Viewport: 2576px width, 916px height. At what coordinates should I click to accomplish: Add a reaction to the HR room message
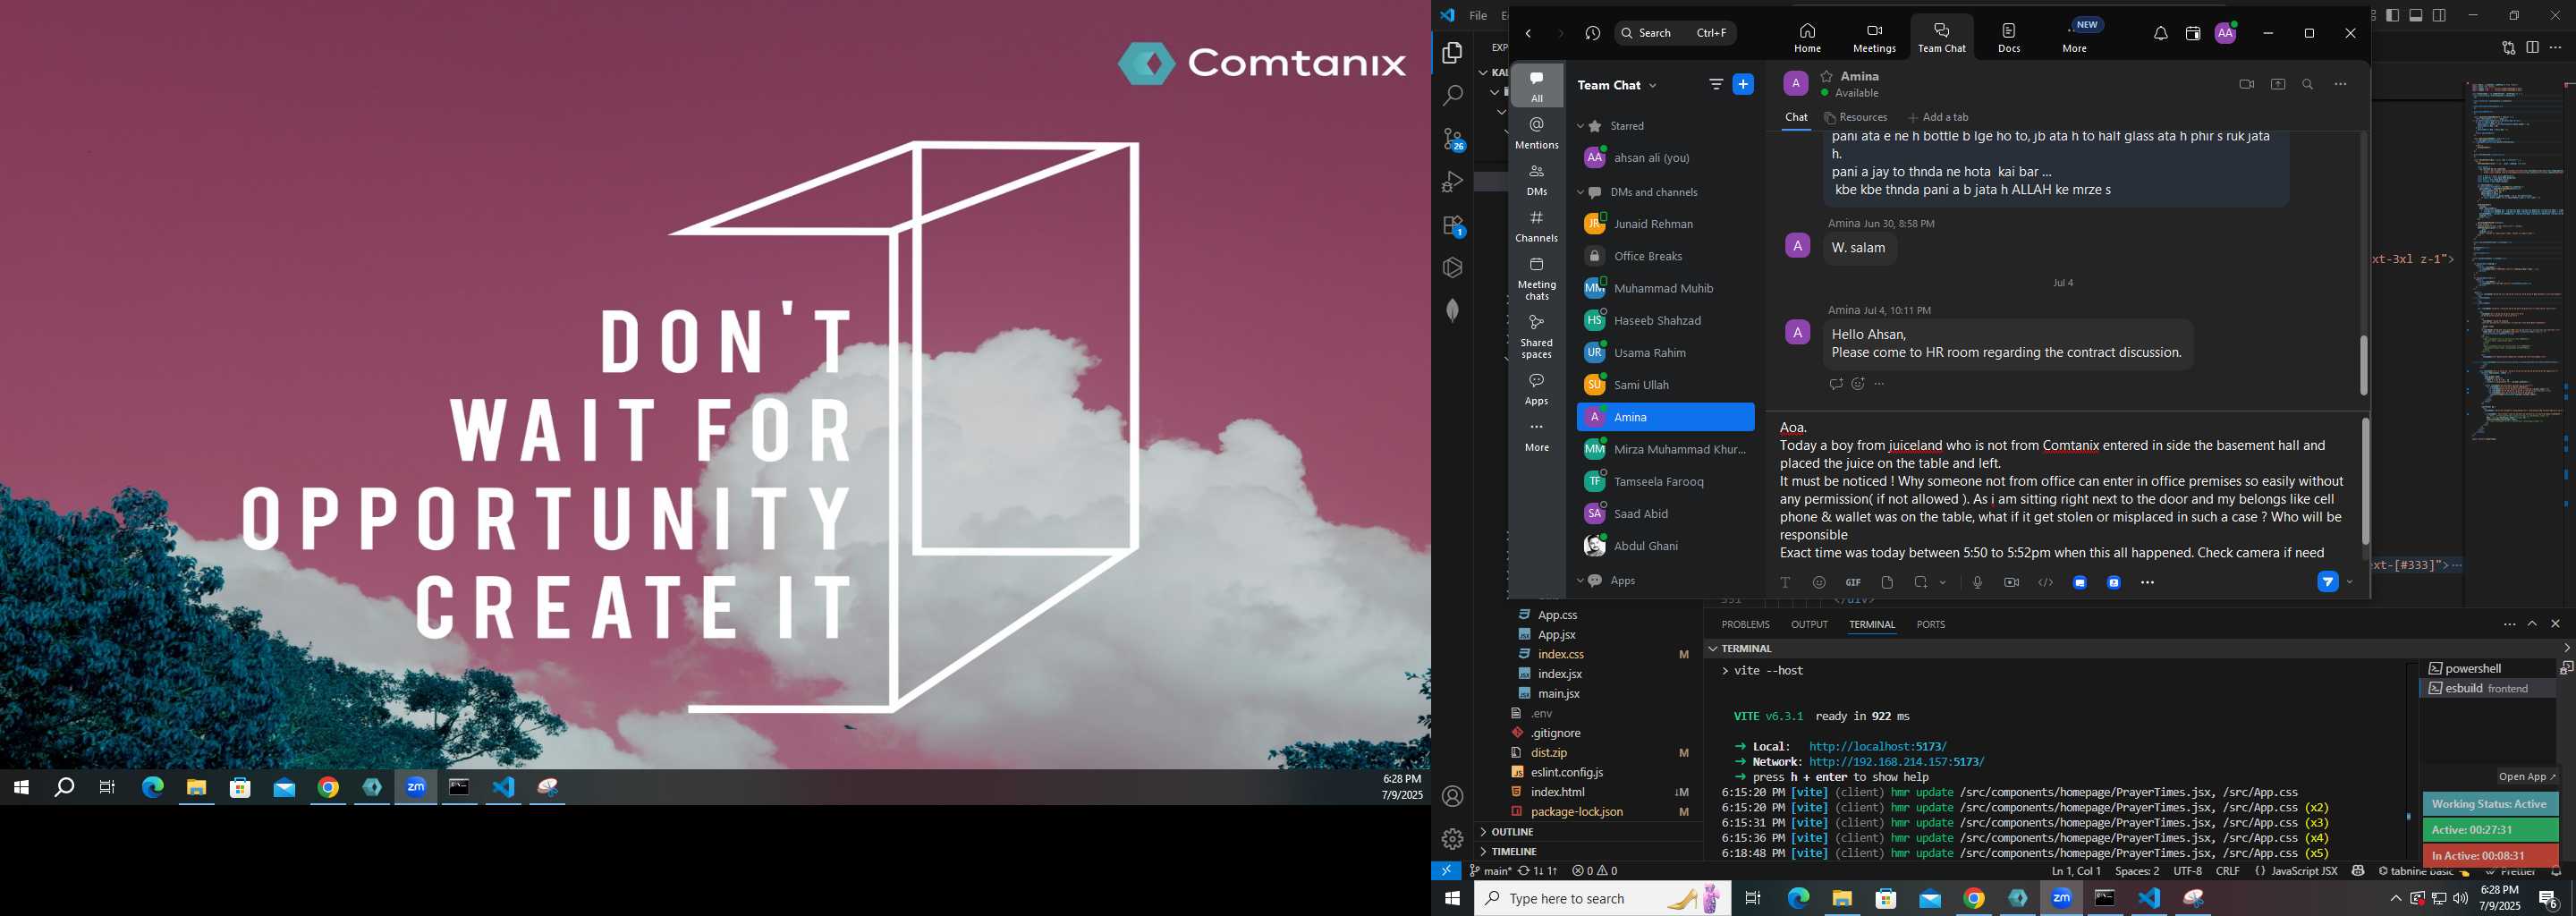1857,384
